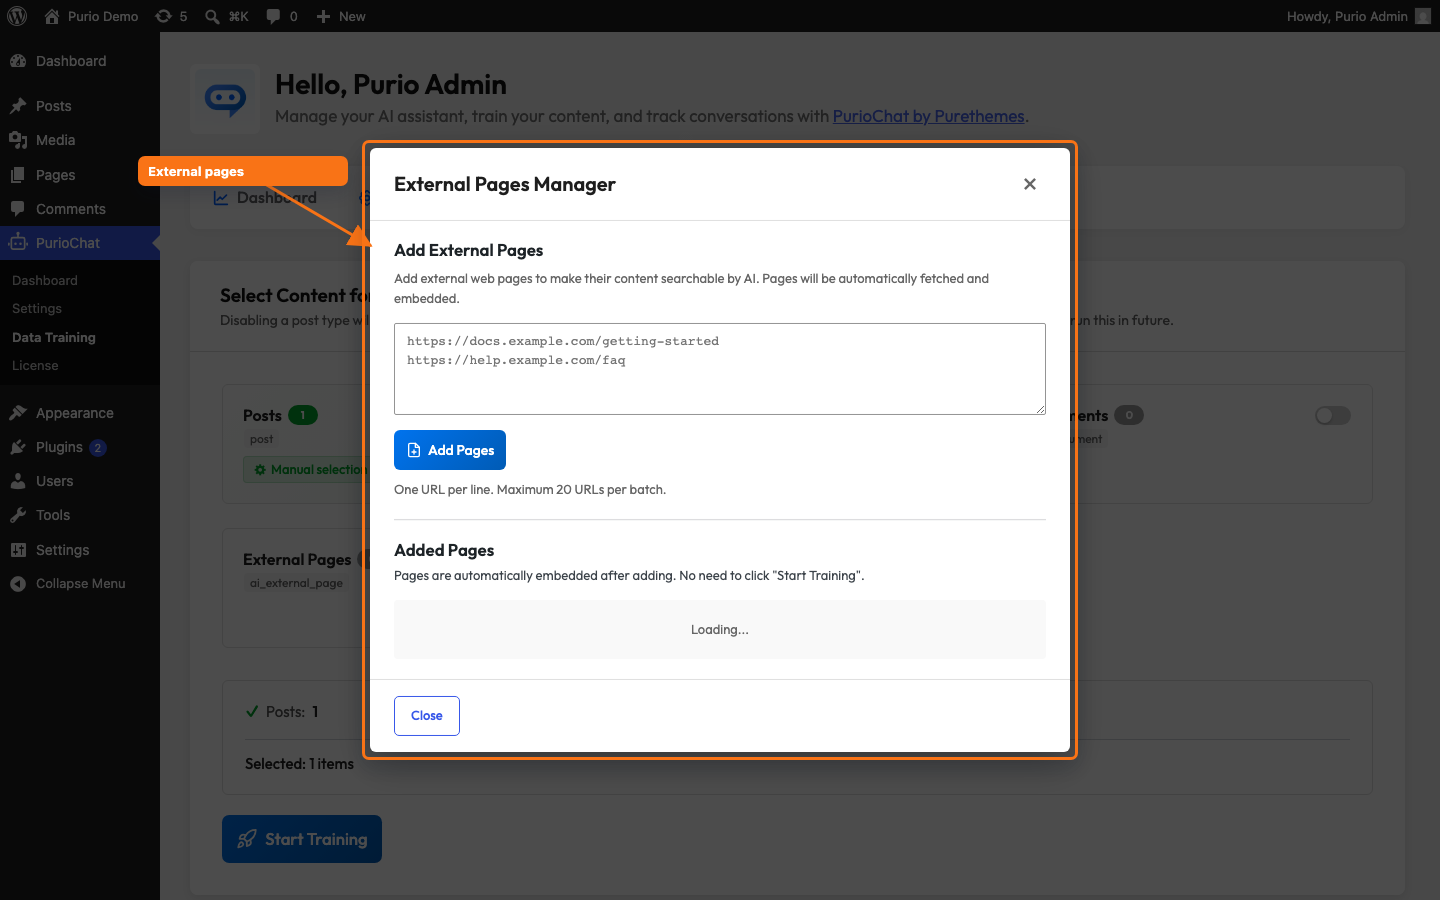Click the External Pages card title

(x=297, y=560)
